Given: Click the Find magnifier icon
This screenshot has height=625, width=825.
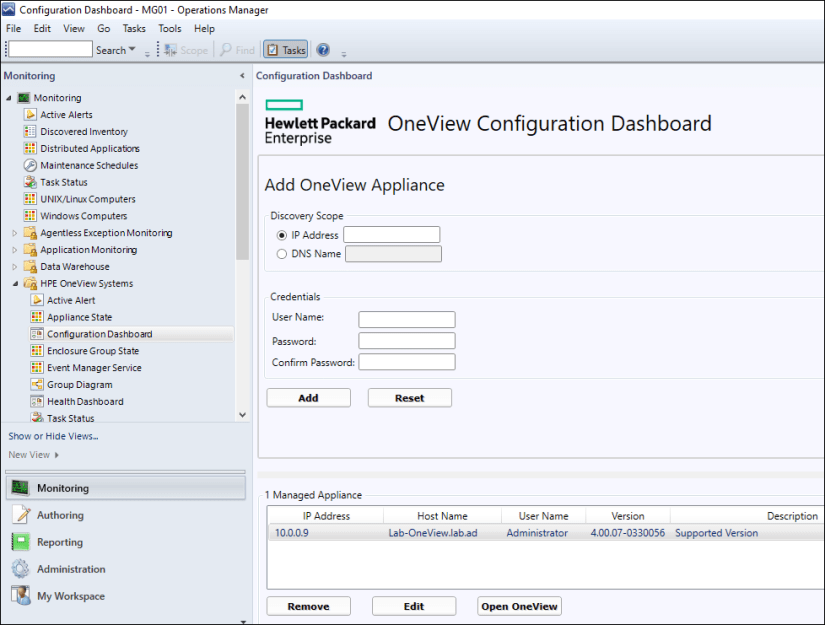Looking at the screenshot, I should [226, 50].
